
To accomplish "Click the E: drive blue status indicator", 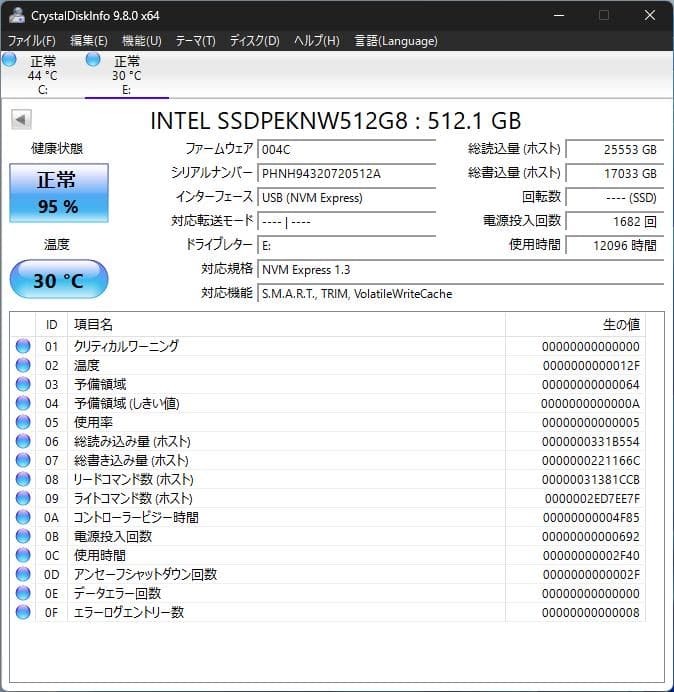I will 93,60.
